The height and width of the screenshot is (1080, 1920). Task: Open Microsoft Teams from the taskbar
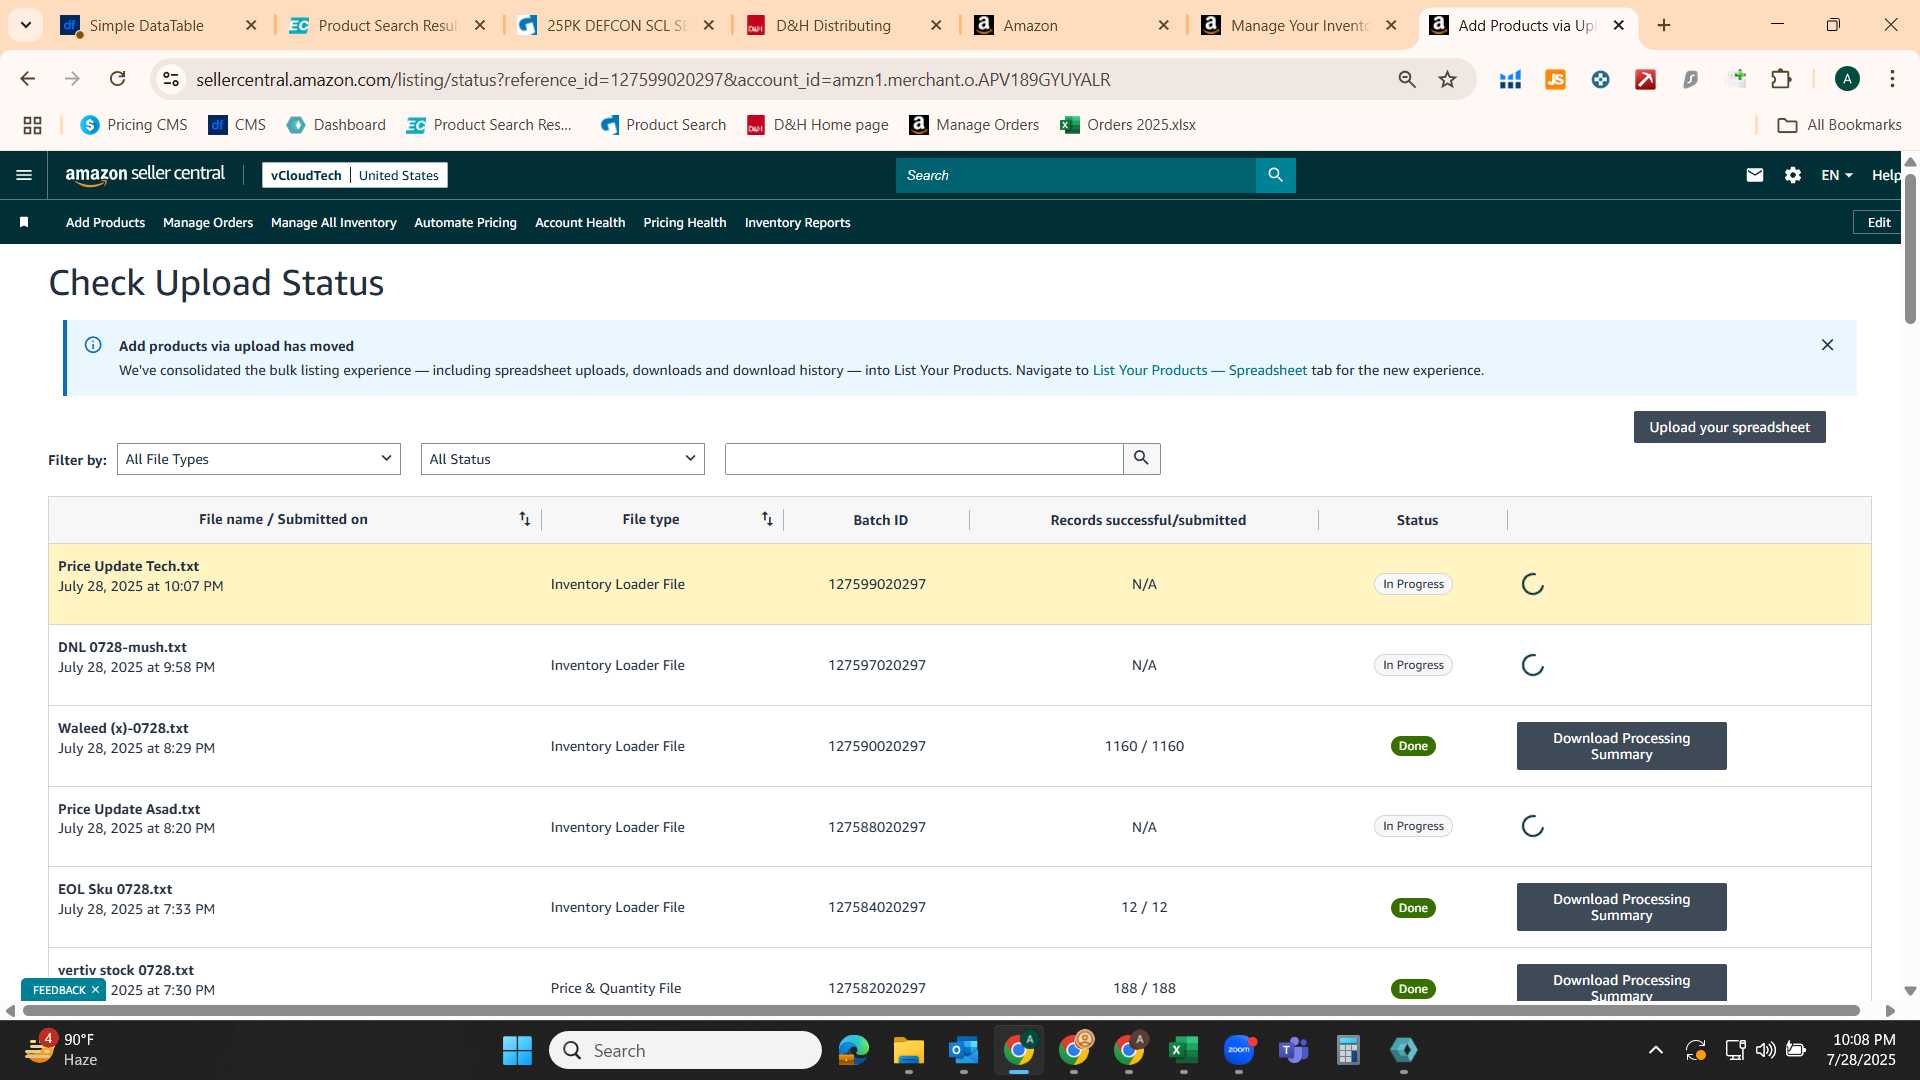pos(1294,1050)
